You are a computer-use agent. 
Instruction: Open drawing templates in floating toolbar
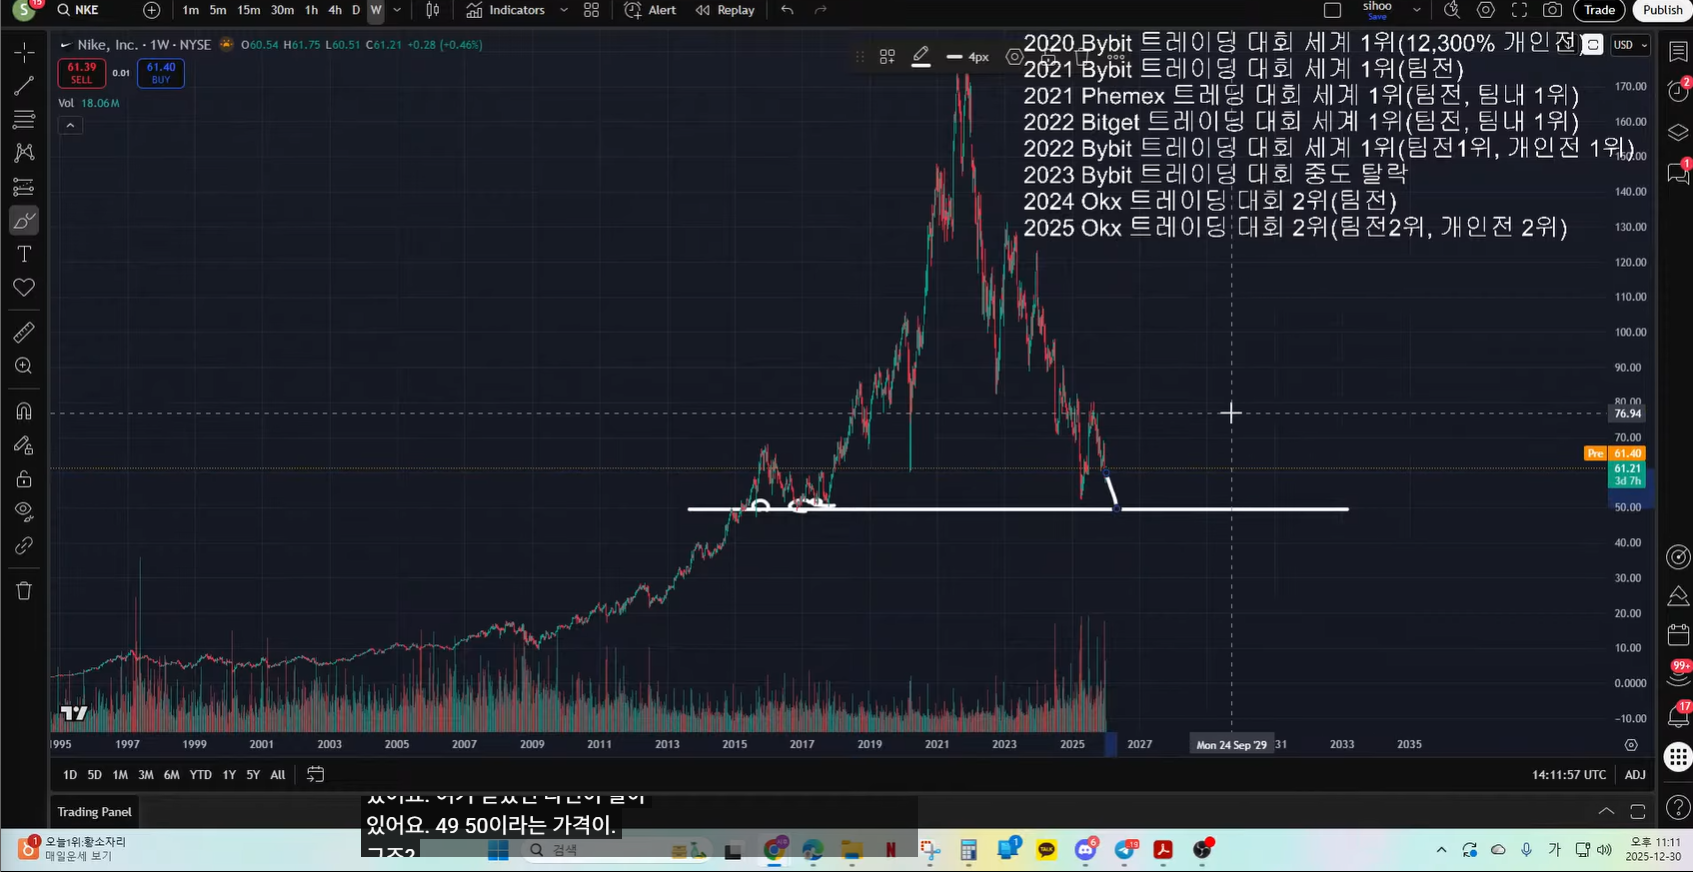pos(887,57)
